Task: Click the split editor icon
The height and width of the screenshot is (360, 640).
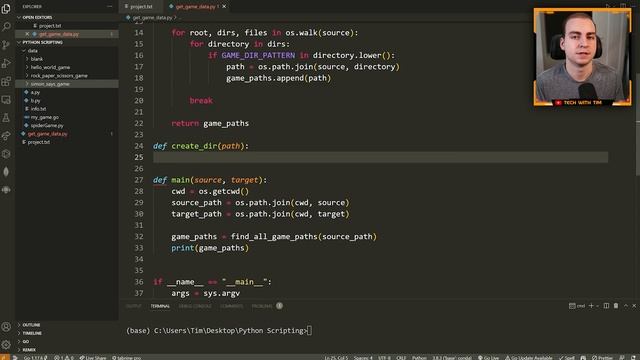Action: tap(623, 6)
